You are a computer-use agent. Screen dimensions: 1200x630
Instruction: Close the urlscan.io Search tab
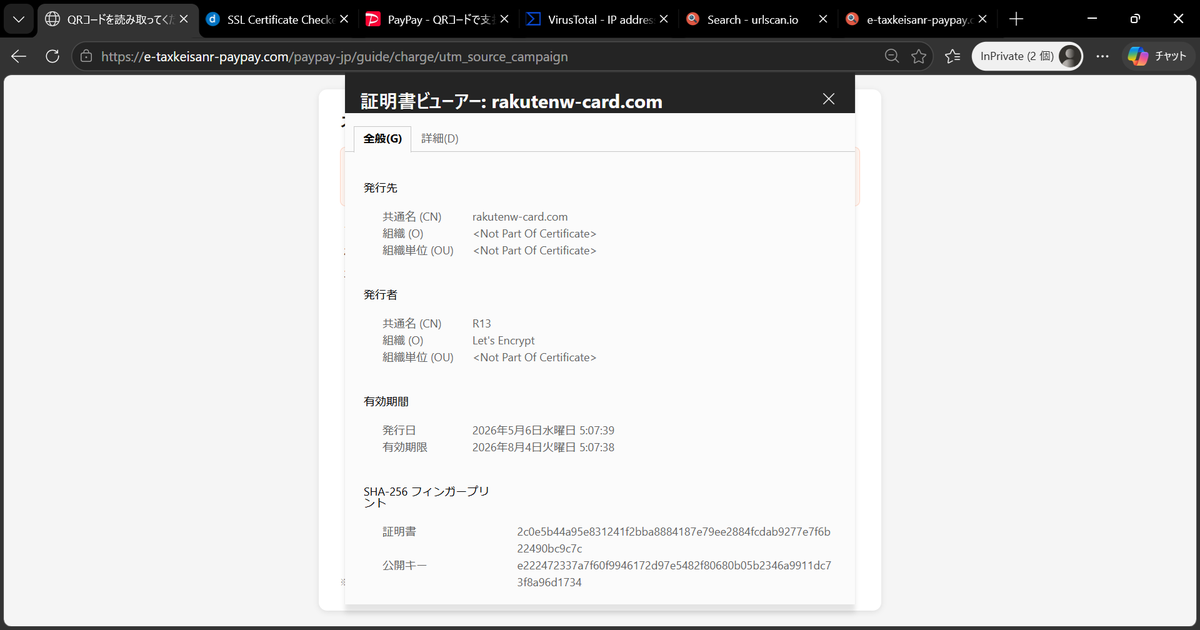(x=823, y=19)
